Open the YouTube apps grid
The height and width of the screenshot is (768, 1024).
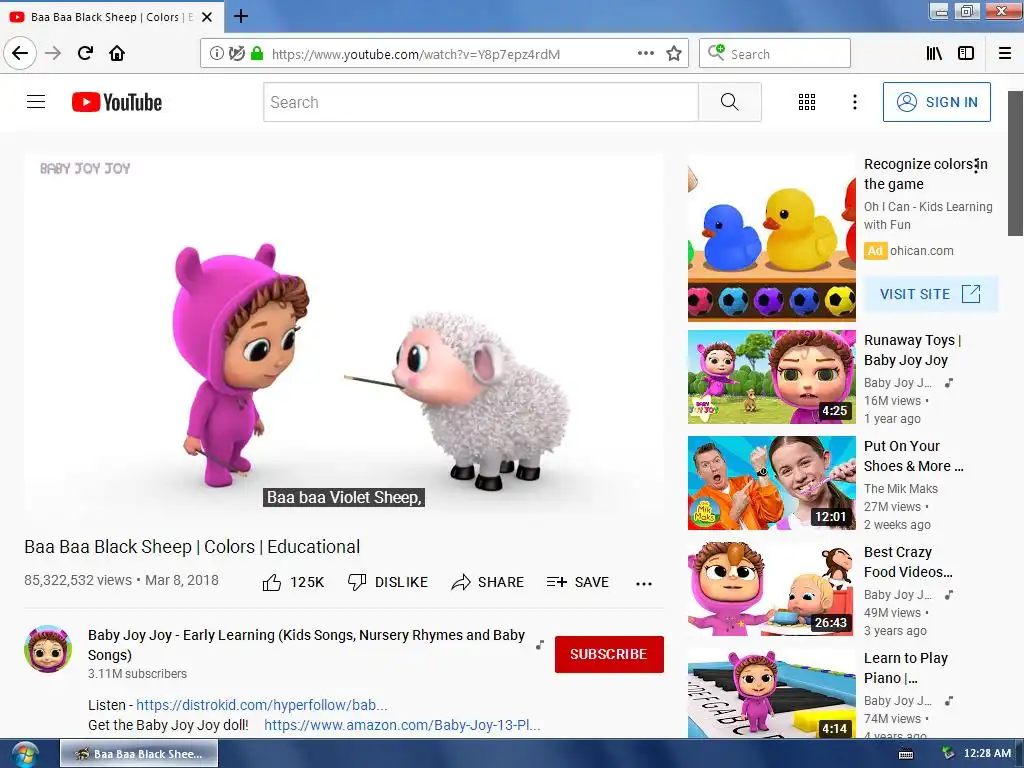(807, 102)
